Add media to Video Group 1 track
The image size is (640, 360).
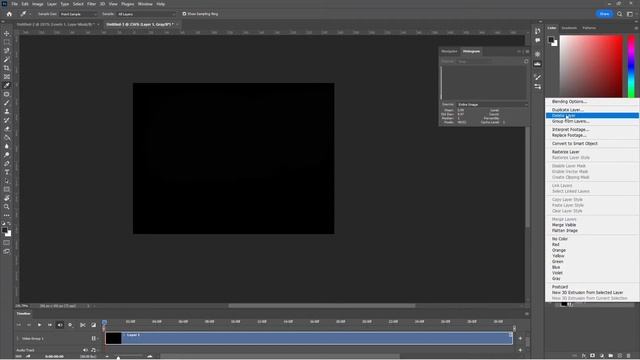tap(520, 338)
